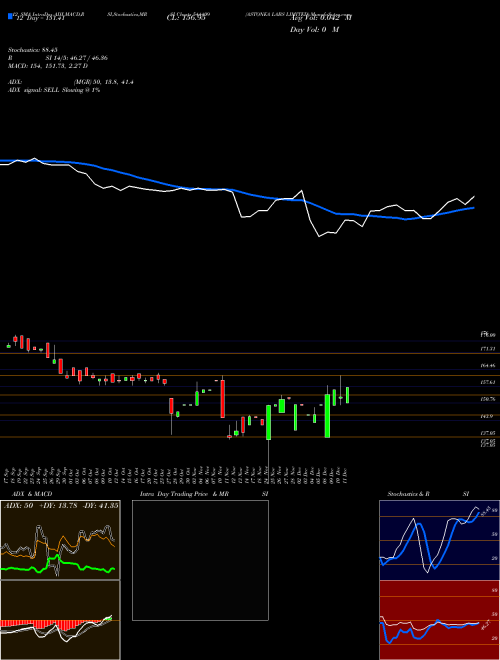Click the 164.46 price axis label
The width and height of the screenshot is (500, 660).
[x=489, y=366]
